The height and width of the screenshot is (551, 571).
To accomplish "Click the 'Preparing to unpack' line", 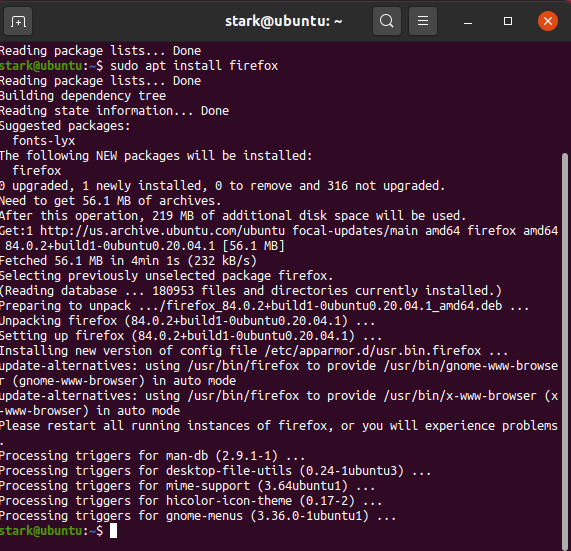I will pos(265,306).
